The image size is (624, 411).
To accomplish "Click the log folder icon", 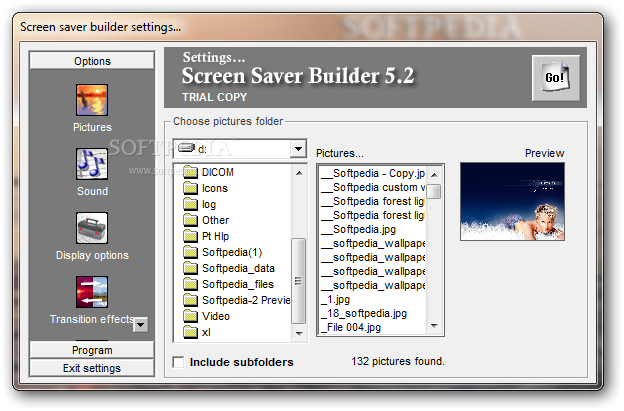I will click(x=191, y=204).
